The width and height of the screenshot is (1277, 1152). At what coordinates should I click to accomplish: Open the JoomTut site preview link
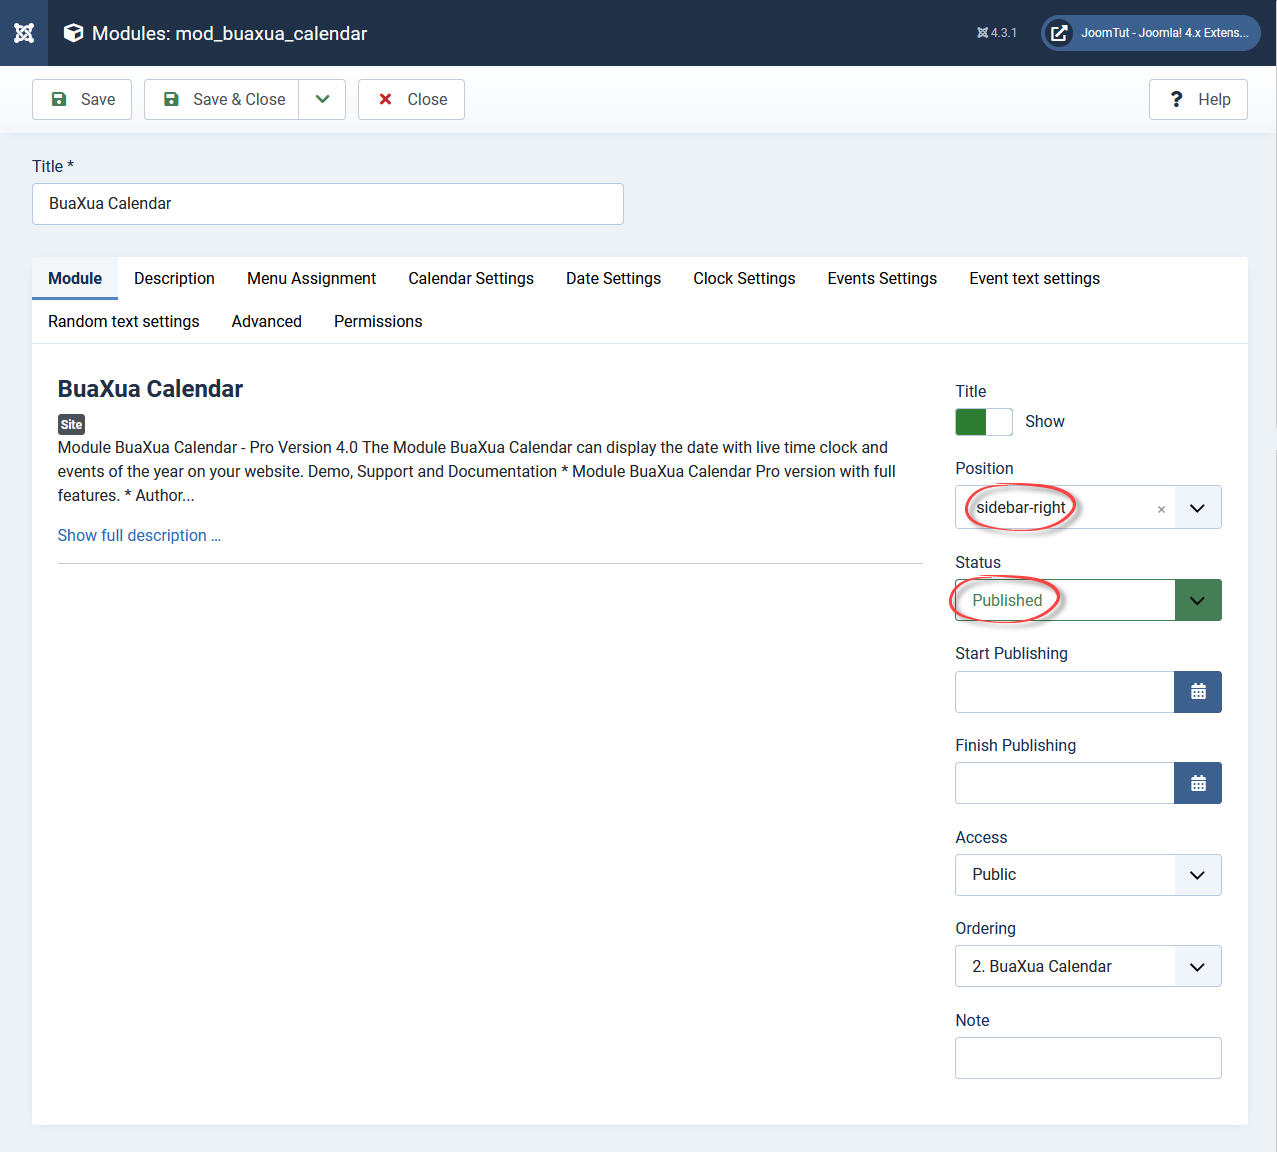[1151, 33]
